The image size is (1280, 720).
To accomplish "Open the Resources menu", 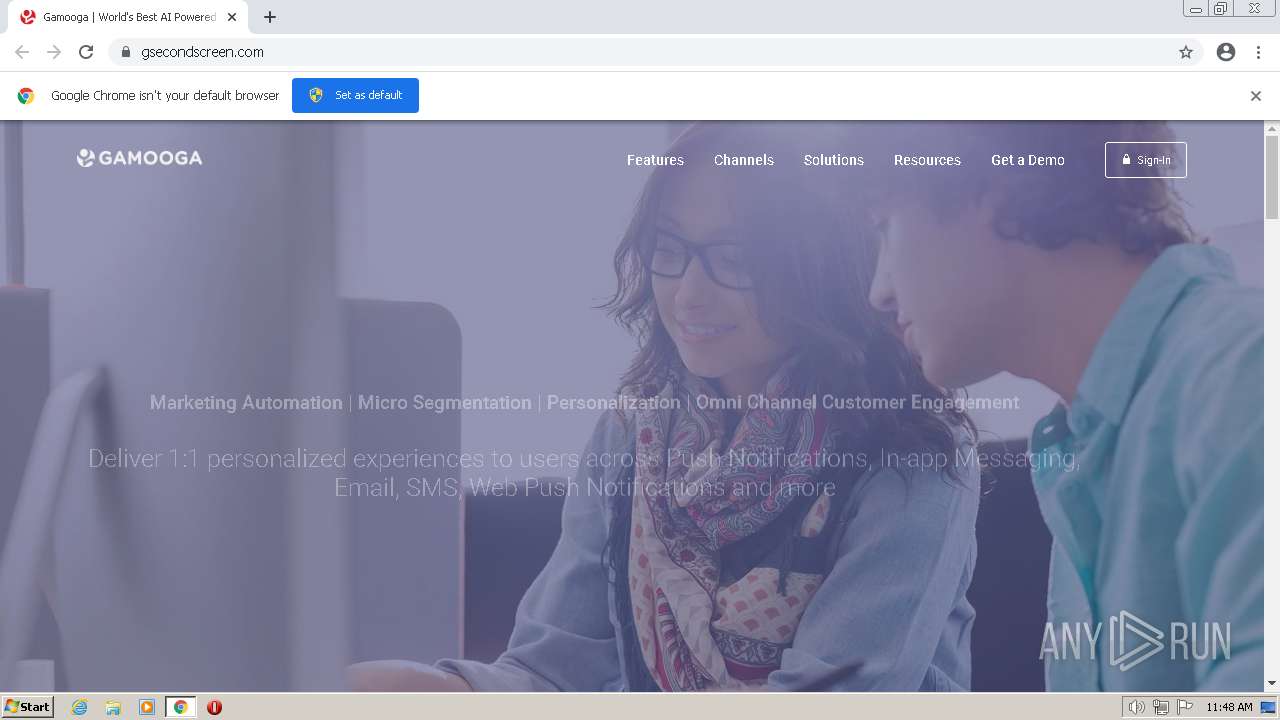I will click(927, 160).
